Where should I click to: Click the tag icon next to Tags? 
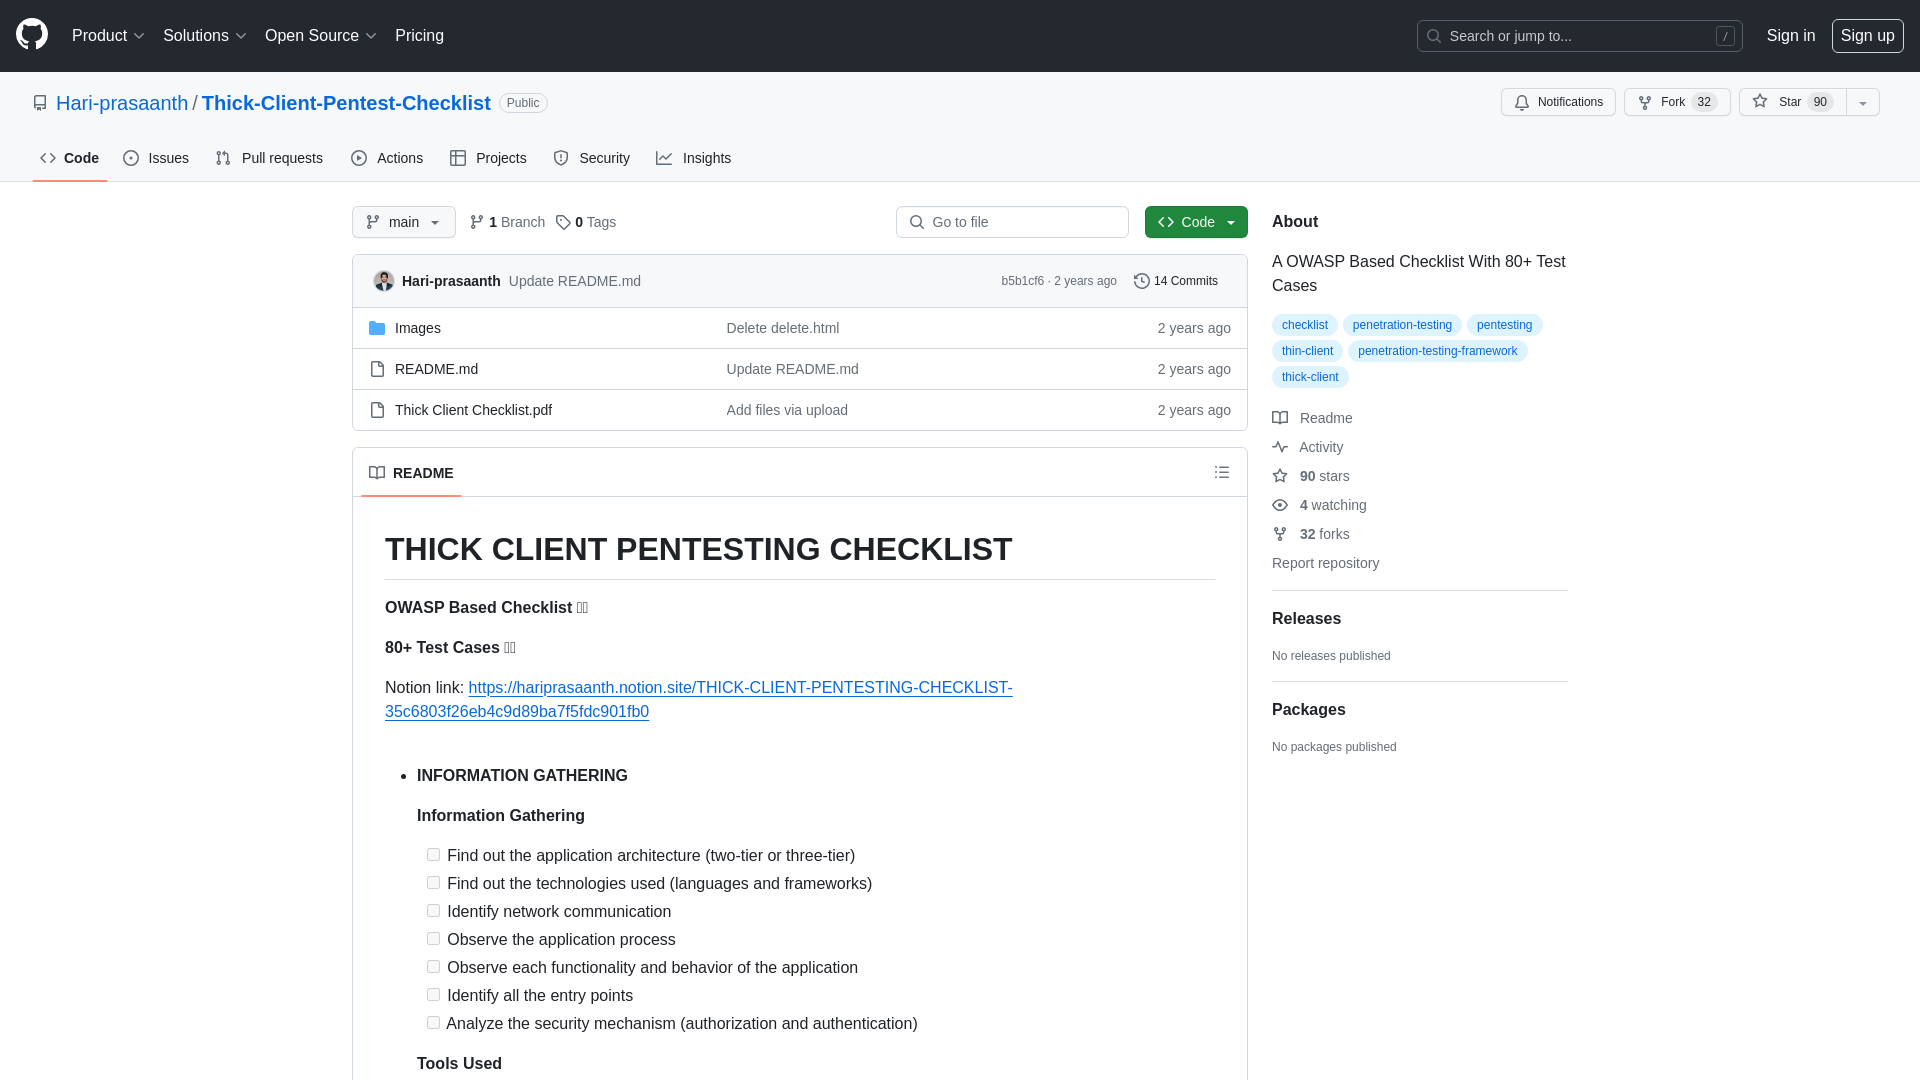tap(563, 222)
